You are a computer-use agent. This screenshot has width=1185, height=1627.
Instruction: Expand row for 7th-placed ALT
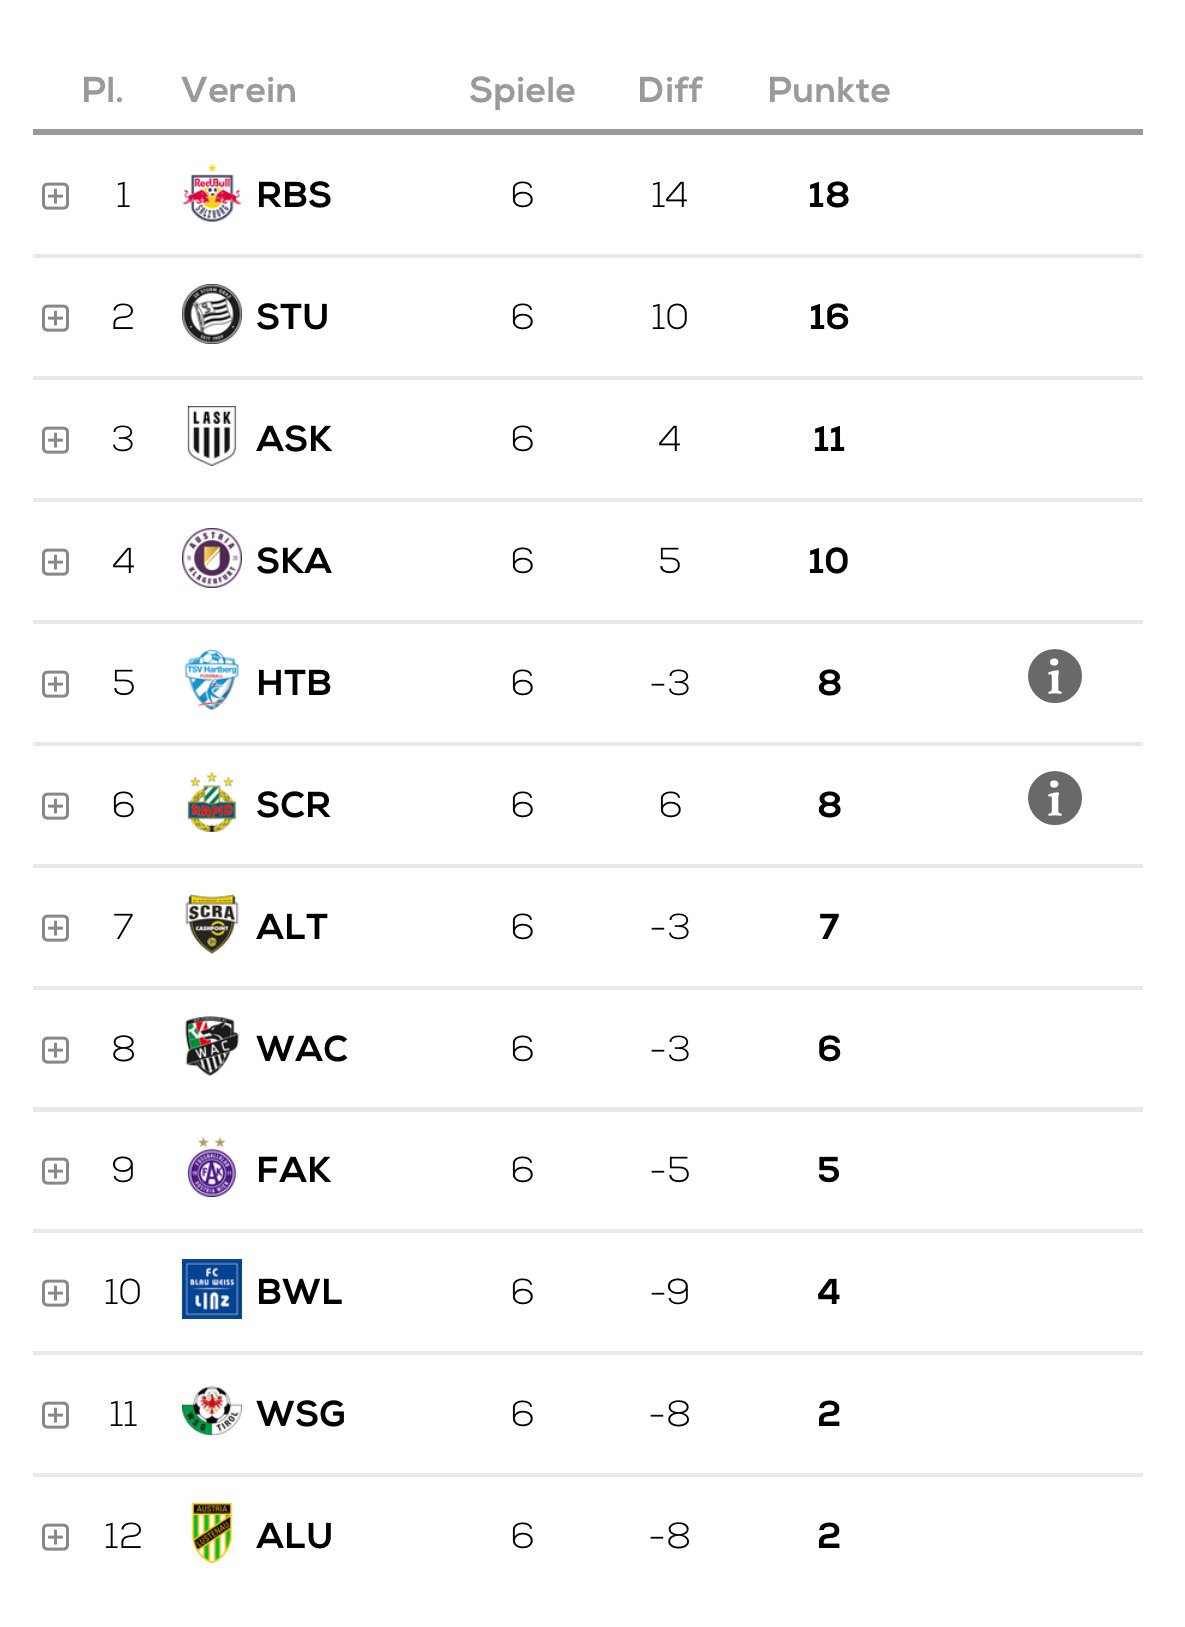56,928
